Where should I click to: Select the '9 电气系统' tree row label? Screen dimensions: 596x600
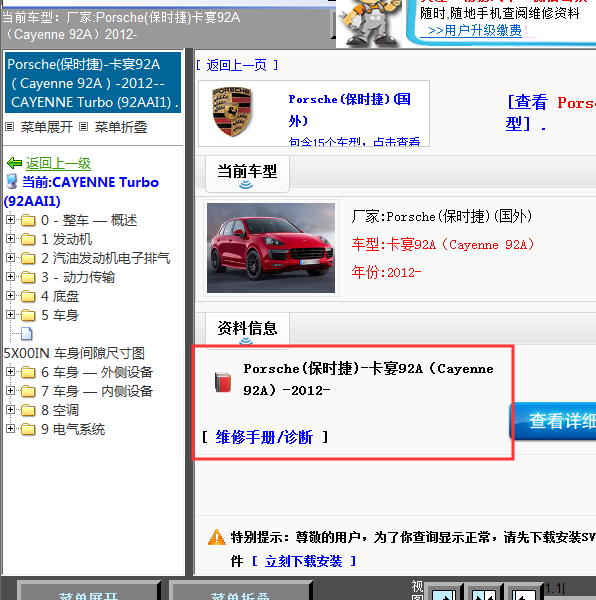73,429
